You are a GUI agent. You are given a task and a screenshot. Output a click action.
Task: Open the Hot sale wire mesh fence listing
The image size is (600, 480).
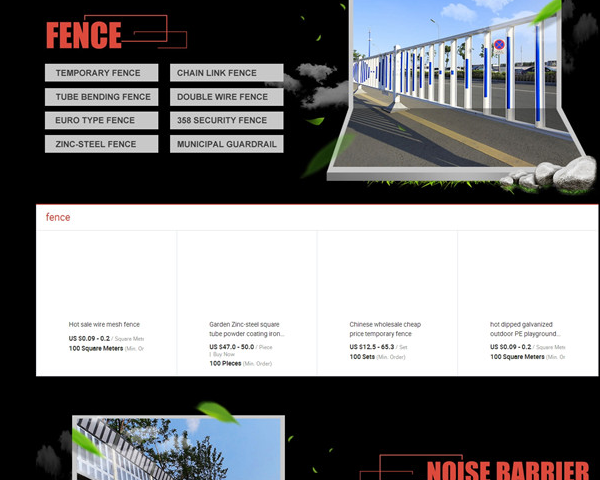pos(104,324)
